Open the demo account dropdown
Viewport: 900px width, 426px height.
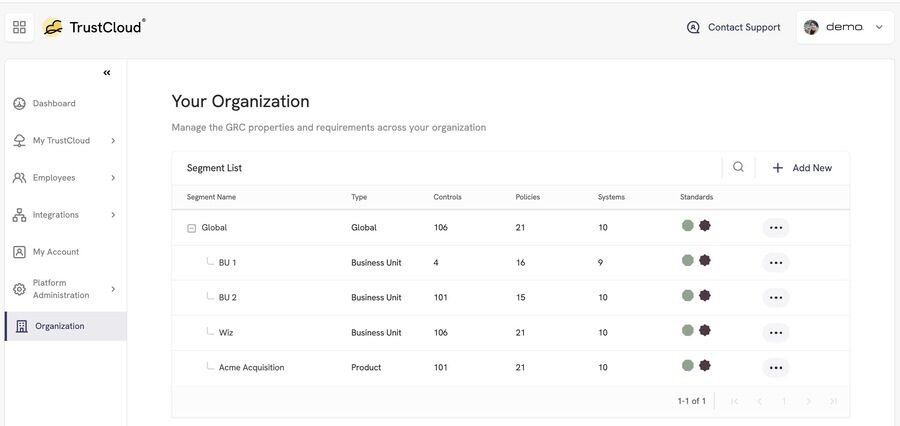[x=845, y=27]
